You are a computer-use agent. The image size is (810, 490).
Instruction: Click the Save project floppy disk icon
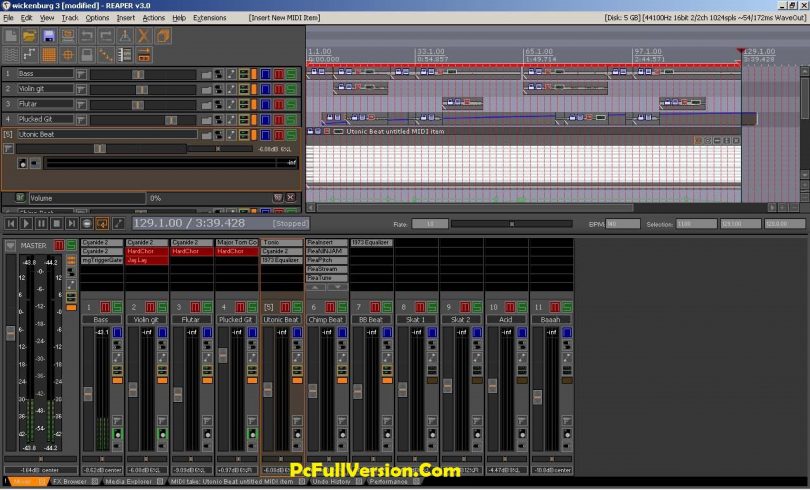[48, 36]
